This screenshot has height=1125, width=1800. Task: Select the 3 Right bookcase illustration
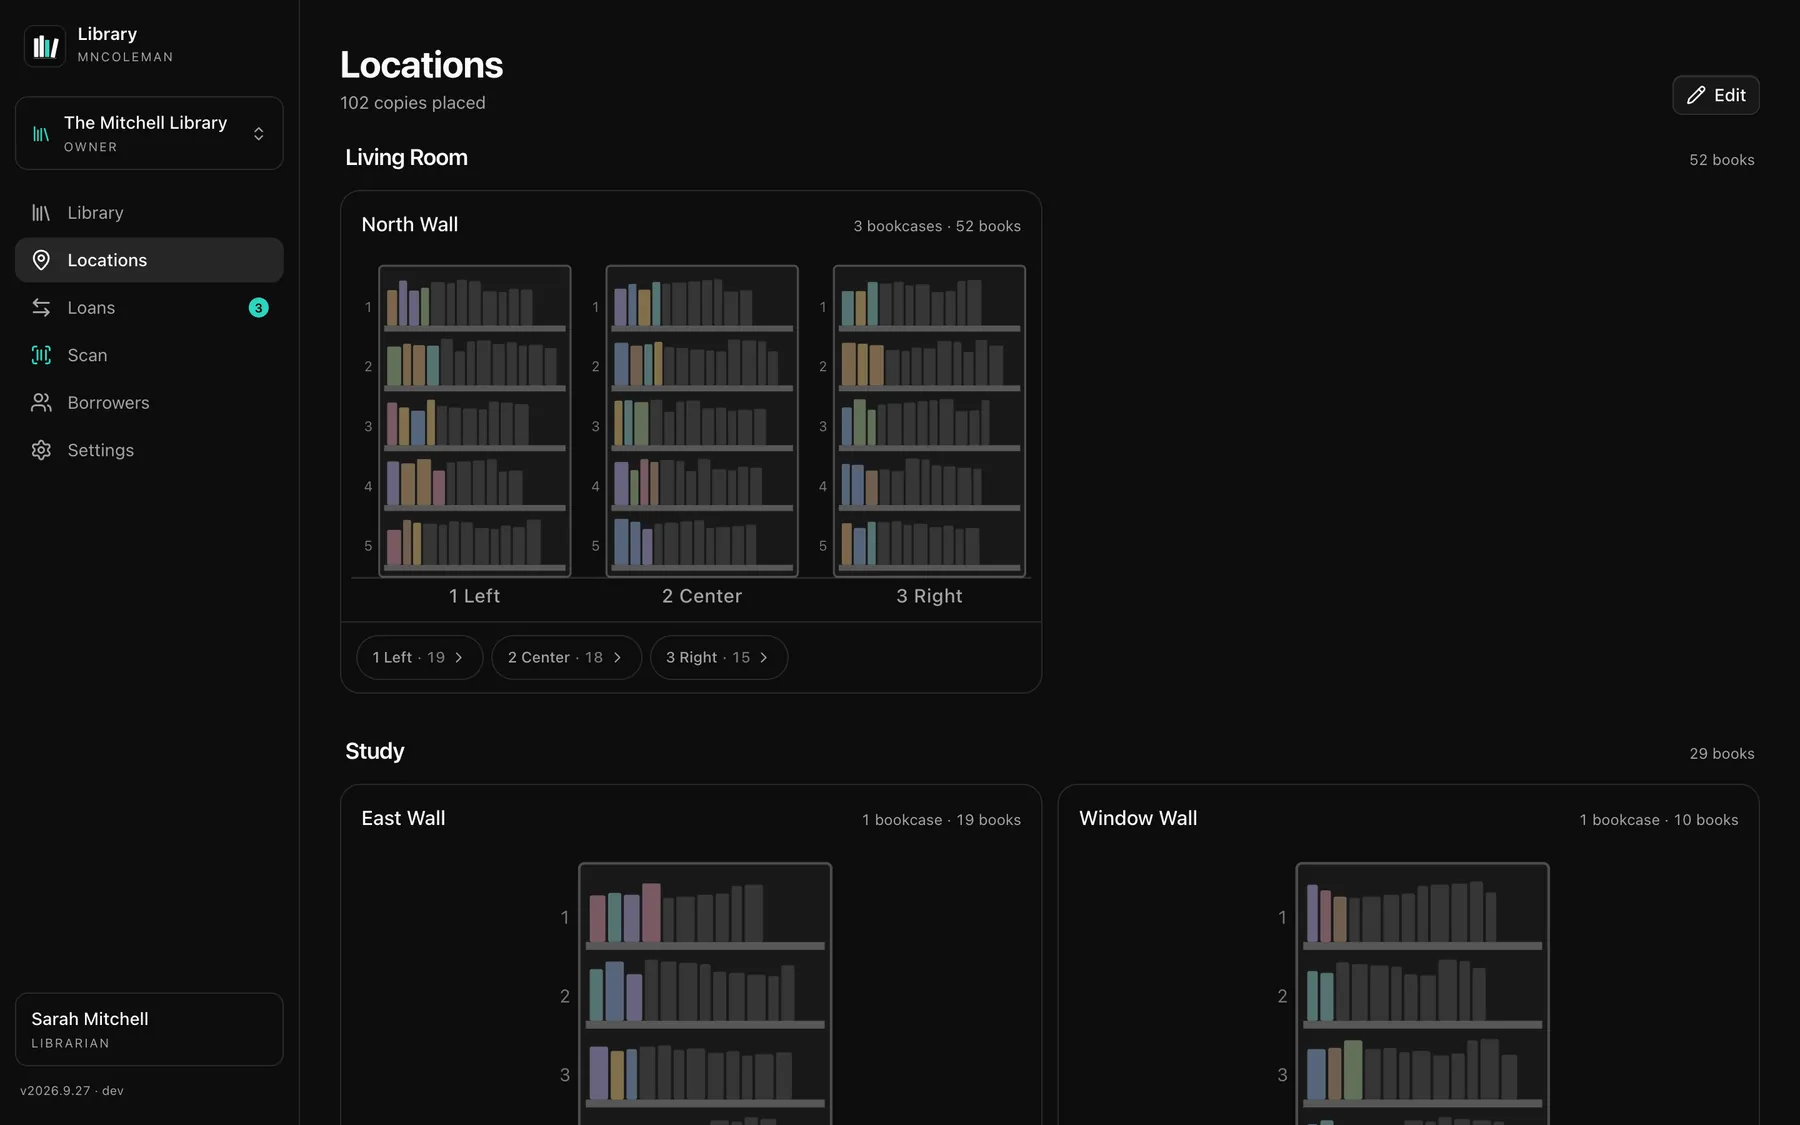(929, 421)
